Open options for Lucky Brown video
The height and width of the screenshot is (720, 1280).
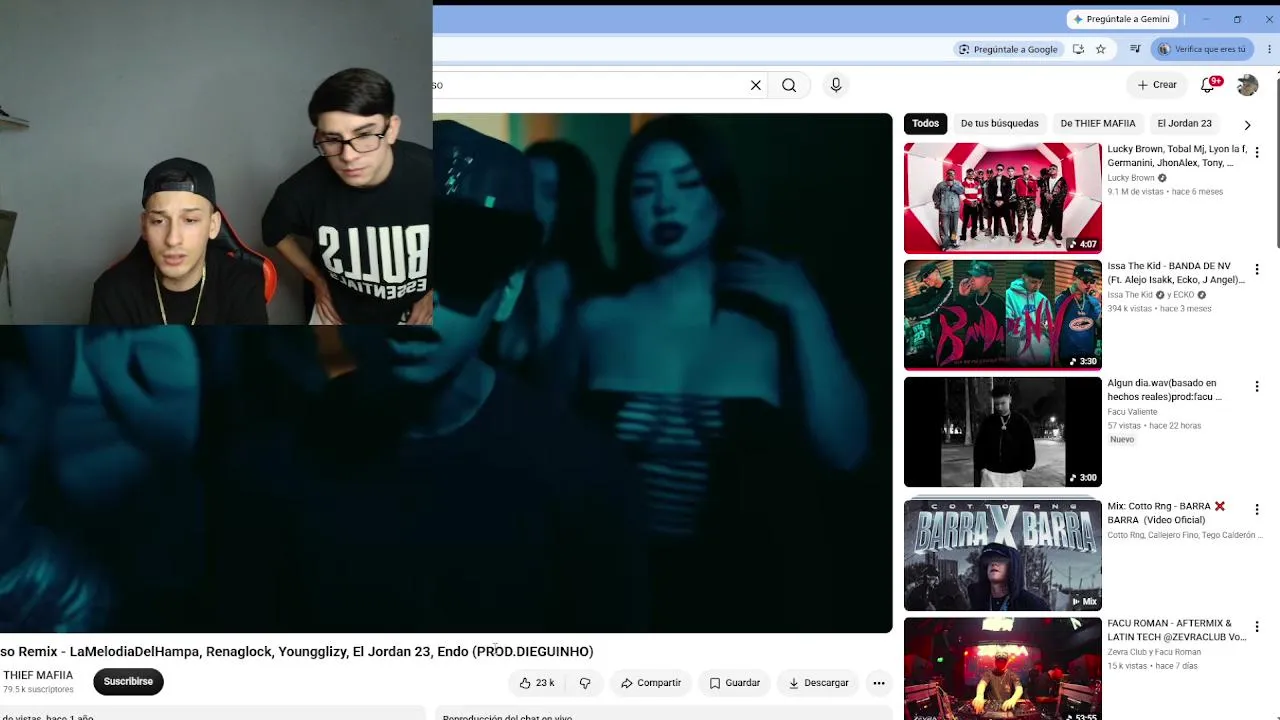[1257, 152]
